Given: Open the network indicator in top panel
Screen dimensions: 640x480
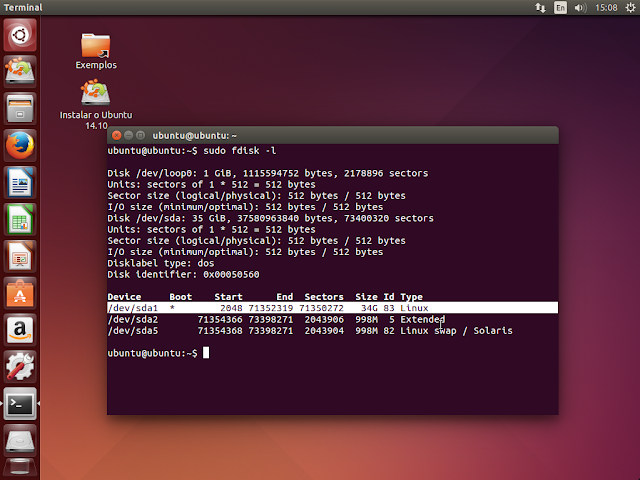Looking at the screenshot, I should click(x=540, y=7).
